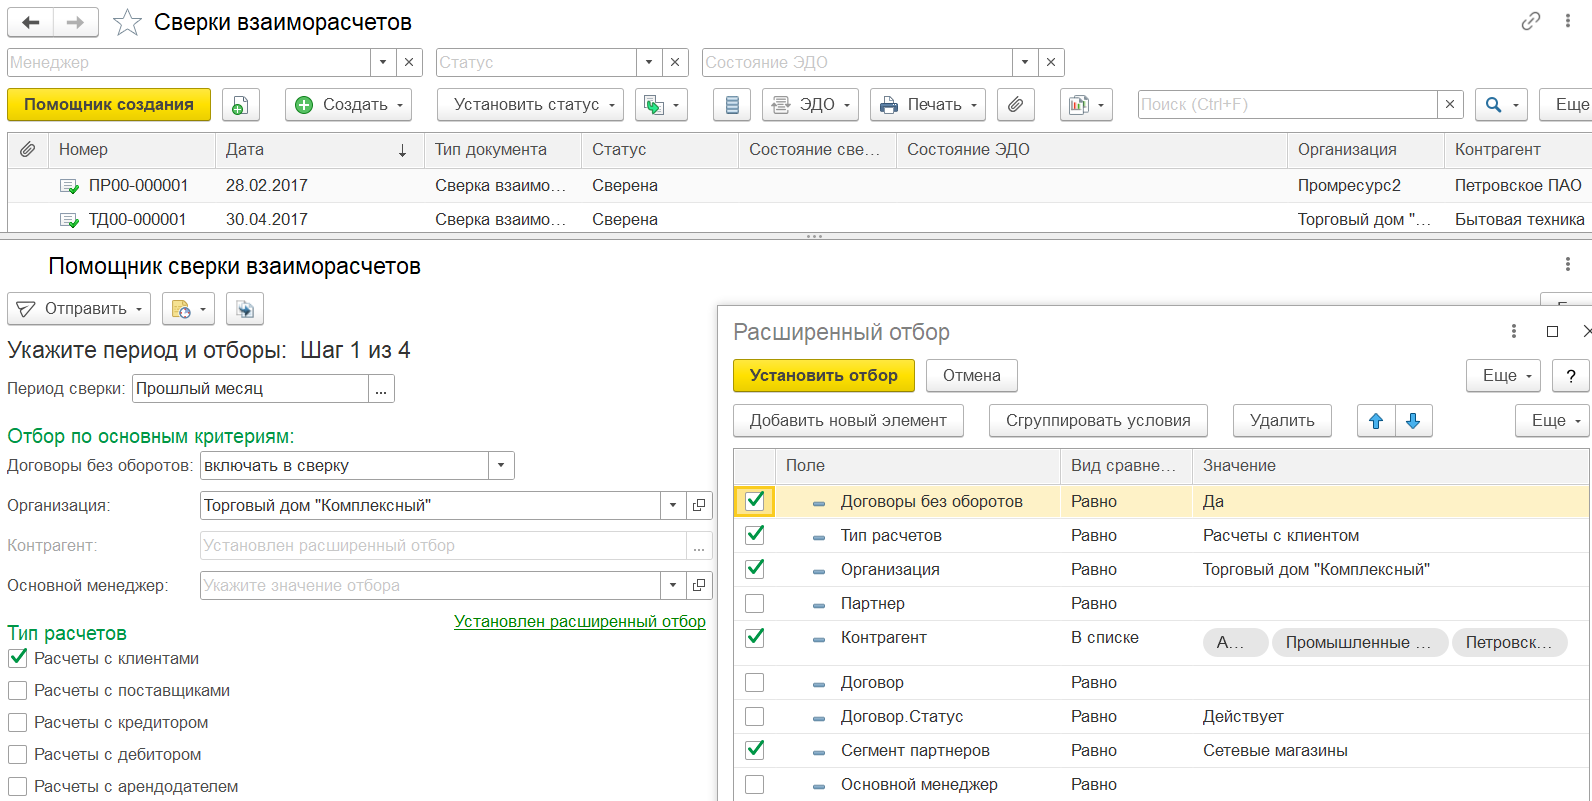
Task: Open the Менеджер filter dropdown
Action: pyautogui.click(x=383, y=62)
